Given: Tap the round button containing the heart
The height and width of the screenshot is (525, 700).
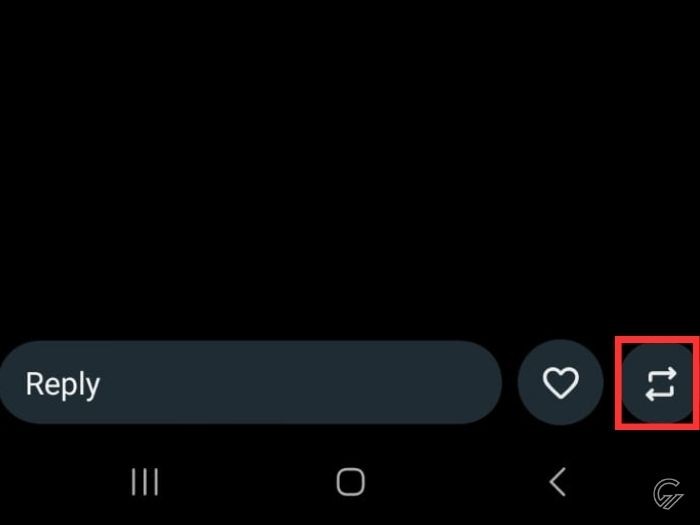Looking at the screenshot, I should pyautogui.click(x=560, y=383).
